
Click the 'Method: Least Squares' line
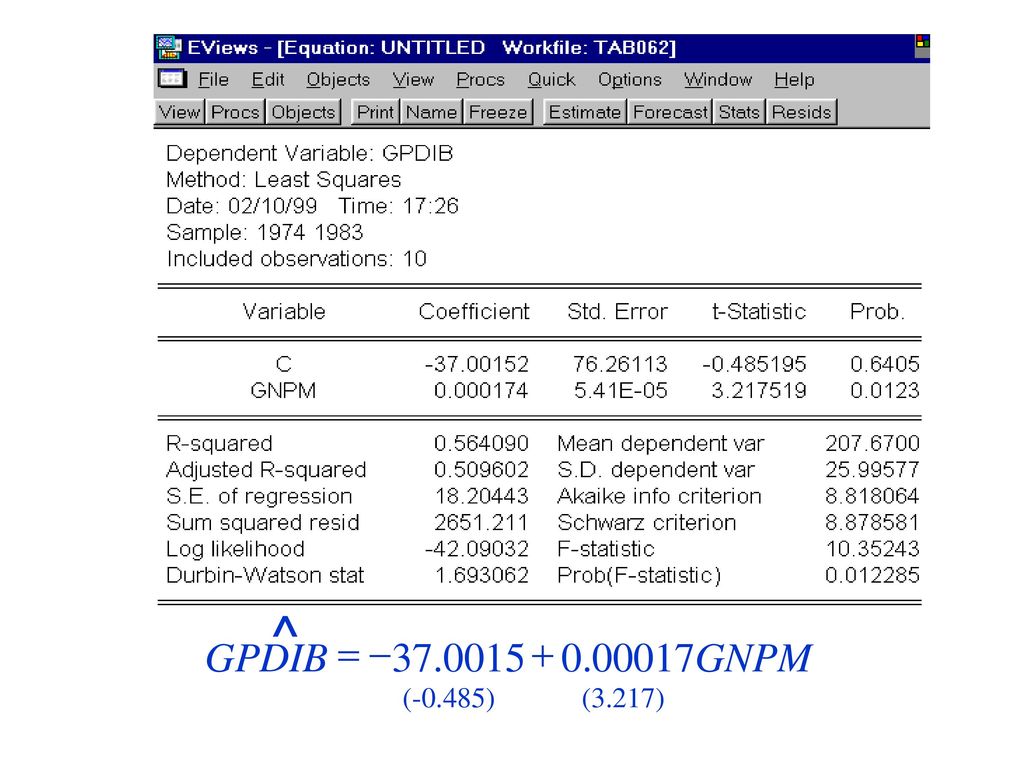click(283, 180)
